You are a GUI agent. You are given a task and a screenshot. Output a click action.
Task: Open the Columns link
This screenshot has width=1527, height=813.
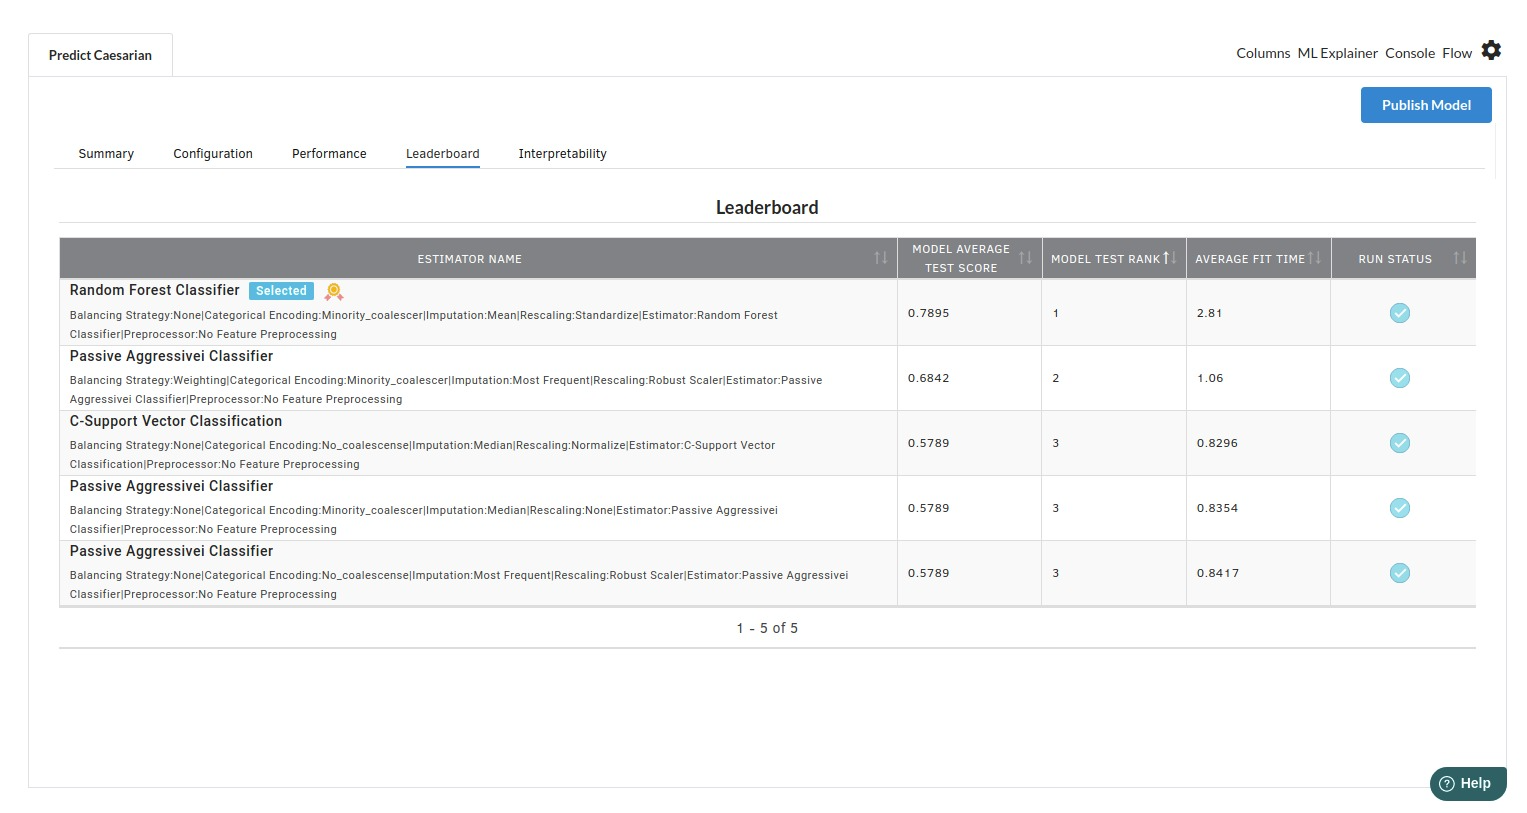tap(1263, 53)
